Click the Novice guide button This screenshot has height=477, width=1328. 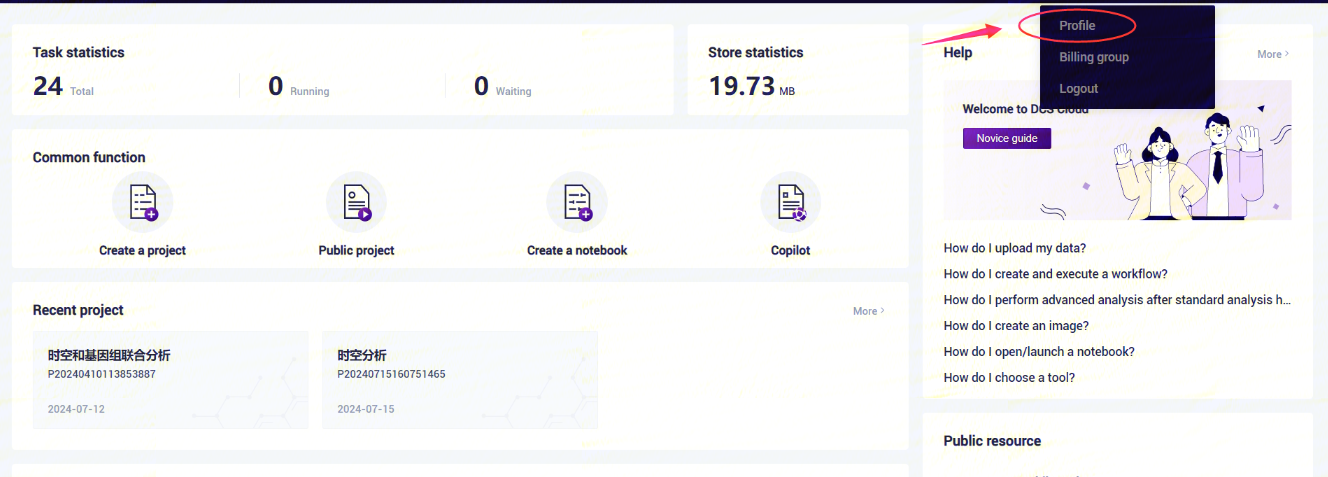tap(1007, 138)
